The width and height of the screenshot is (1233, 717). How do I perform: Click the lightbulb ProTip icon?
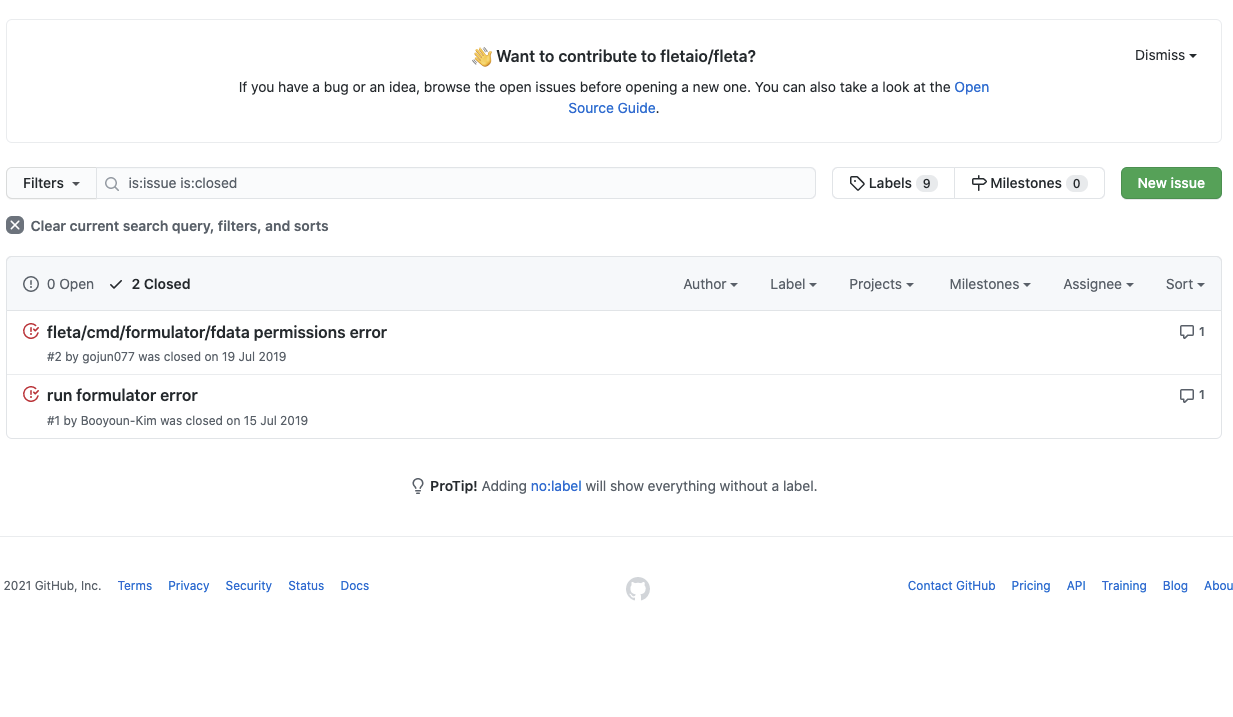[418, 486]
